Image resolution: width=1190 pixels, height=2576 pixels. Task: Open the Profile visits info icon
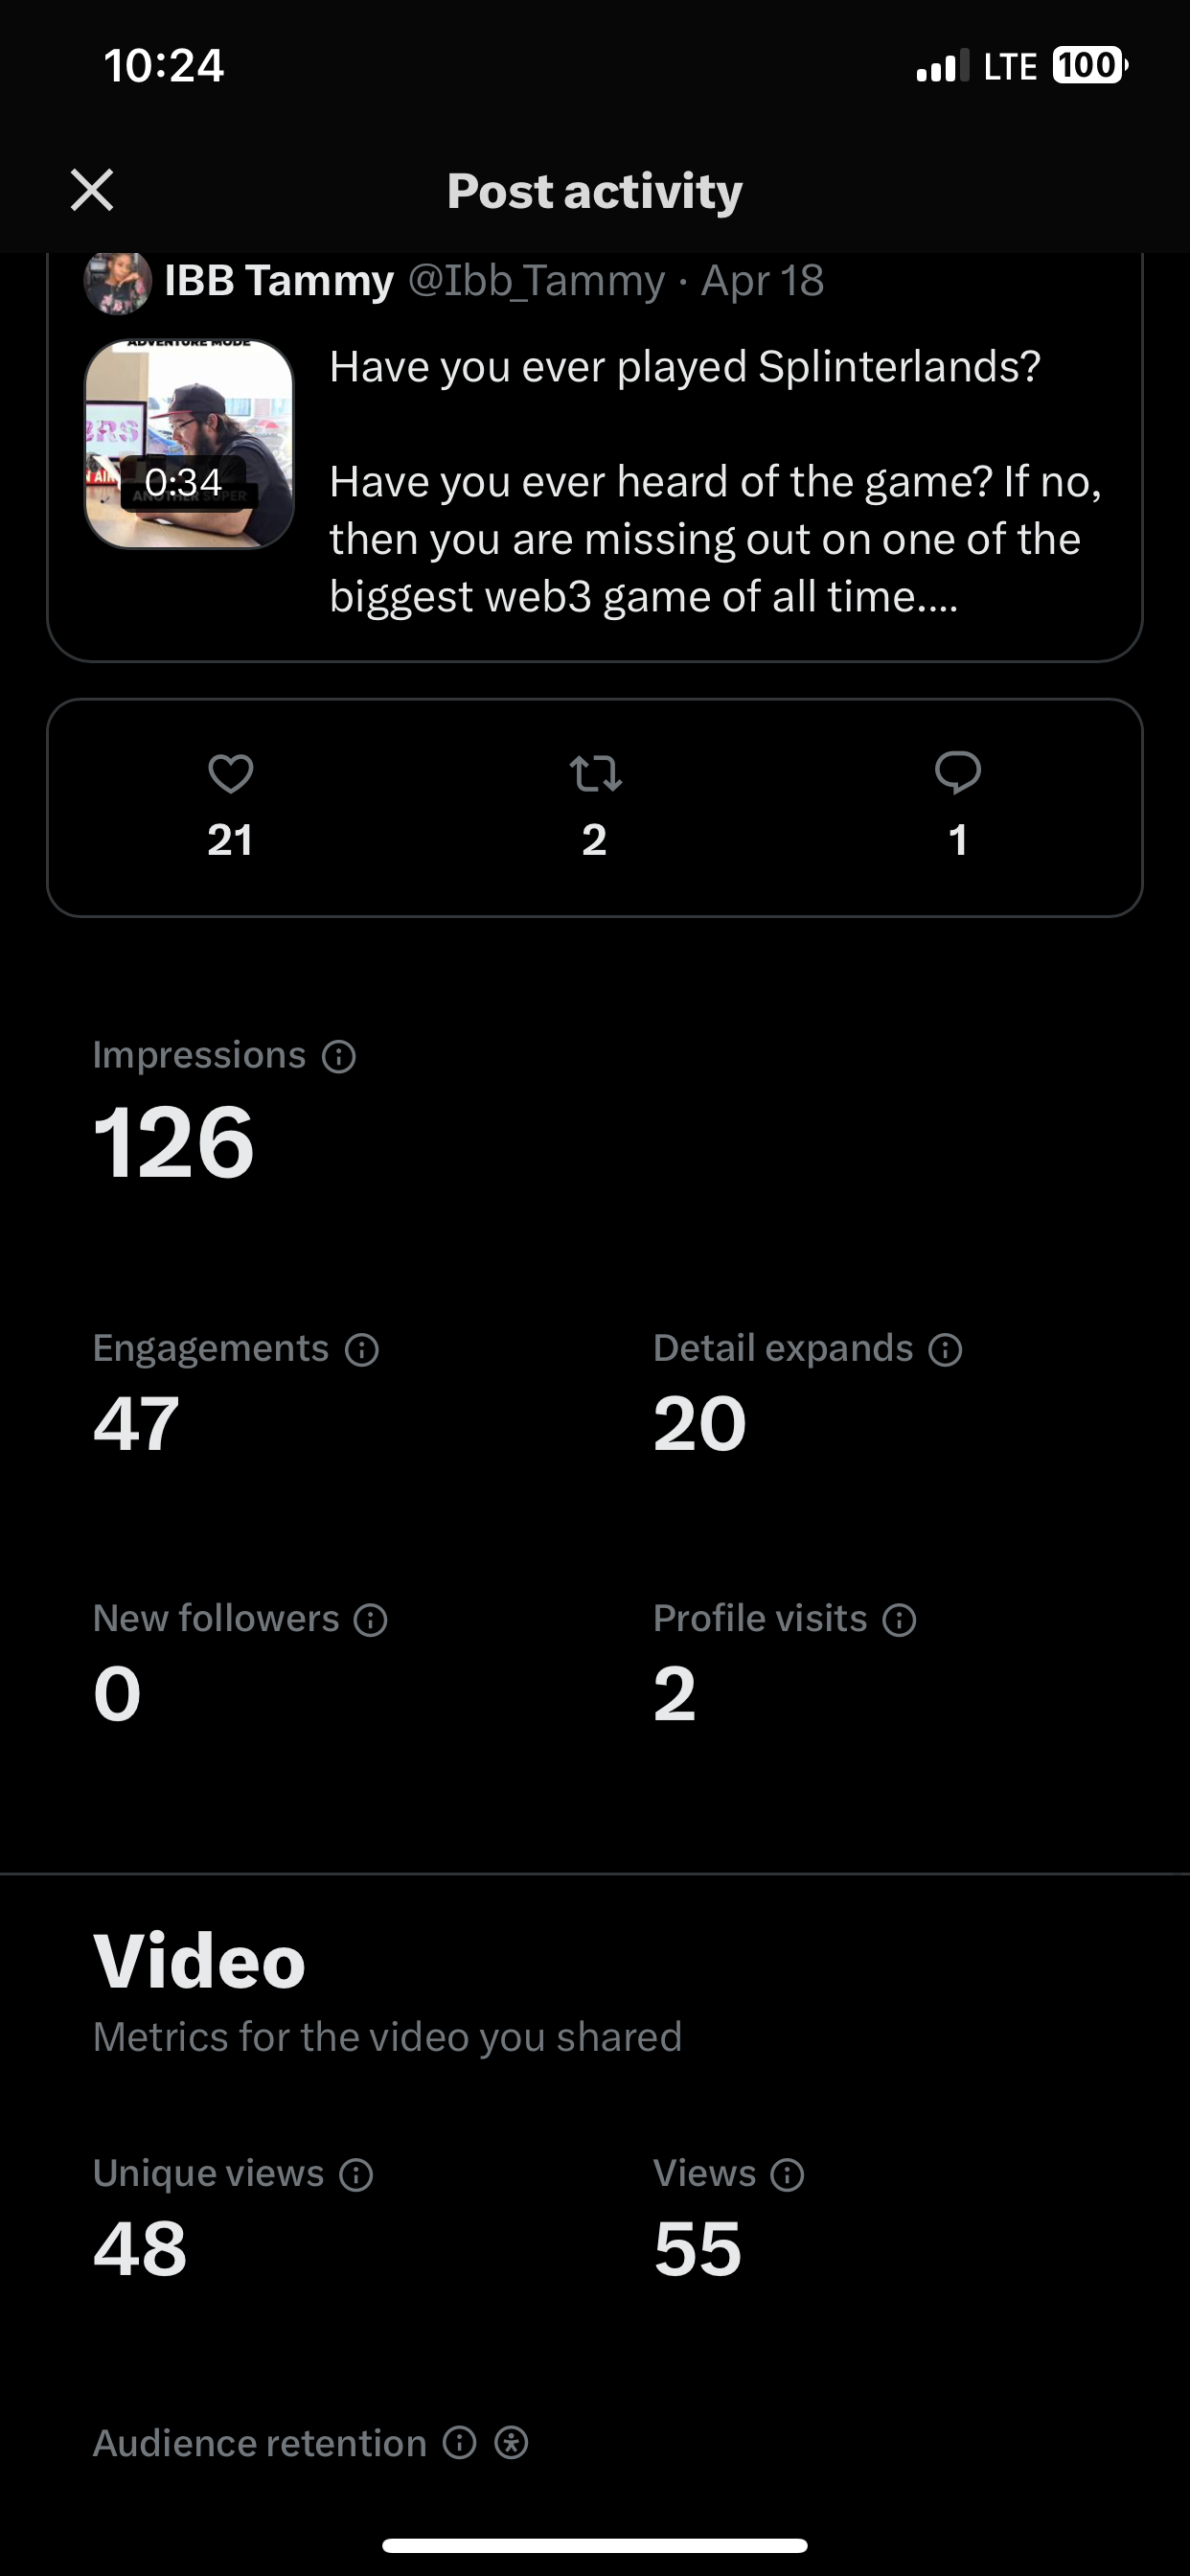pos(899,1620)
